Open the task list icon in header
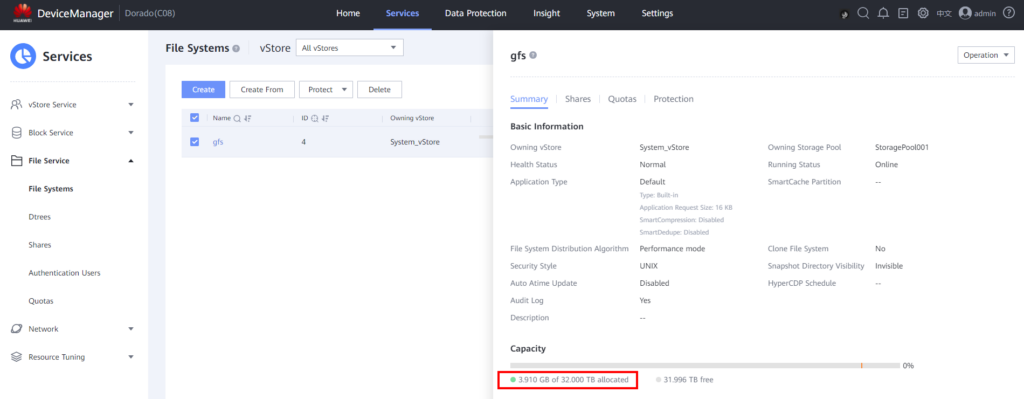Screen dimensions: 1024x399 [903, 13]
